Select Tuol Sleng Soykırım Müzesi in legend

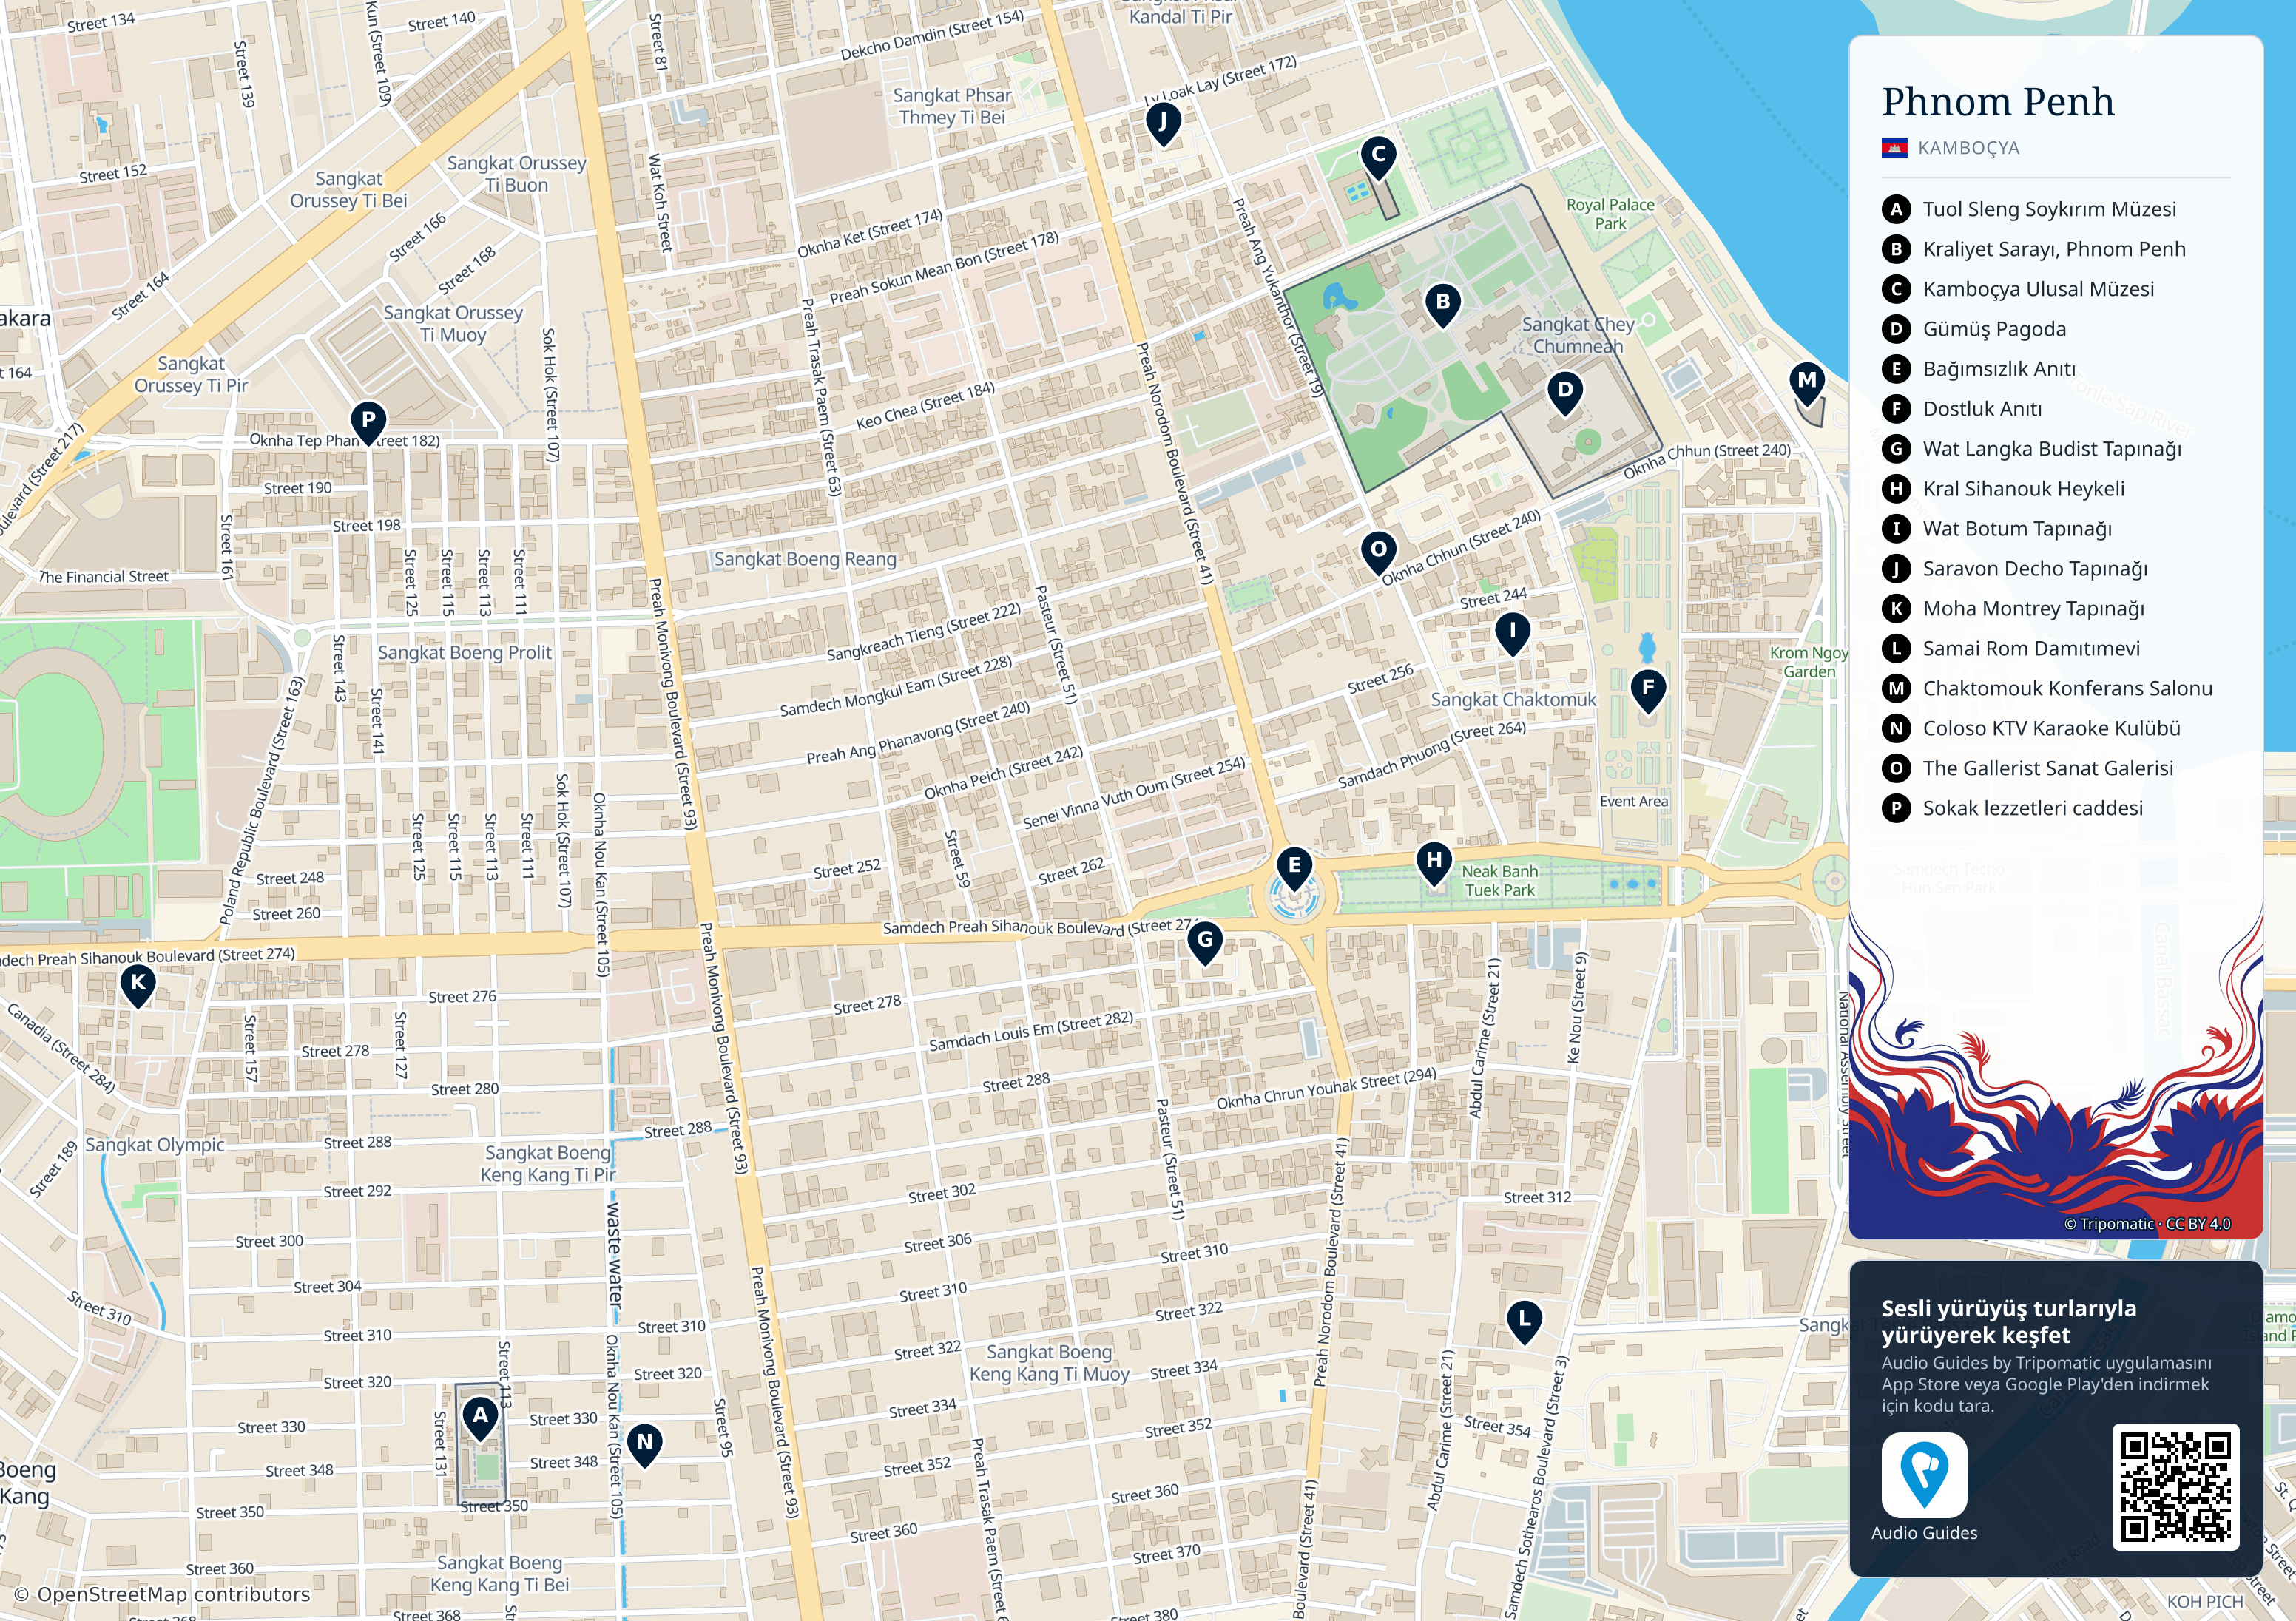coord(2049,209)
